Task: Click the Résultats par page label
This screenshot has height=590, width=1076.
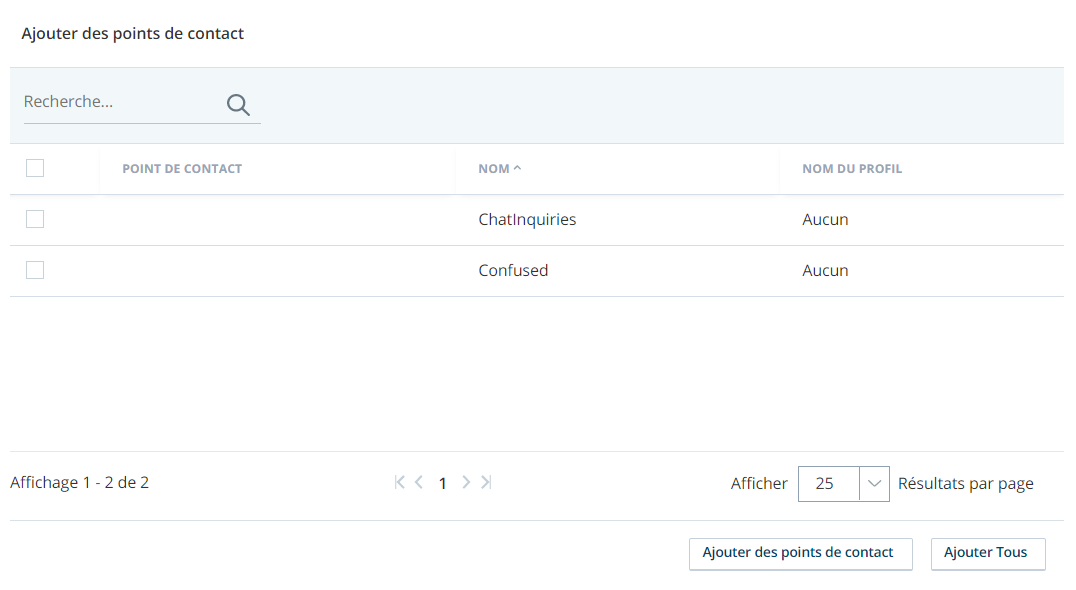Action: (x=966, y=484)
